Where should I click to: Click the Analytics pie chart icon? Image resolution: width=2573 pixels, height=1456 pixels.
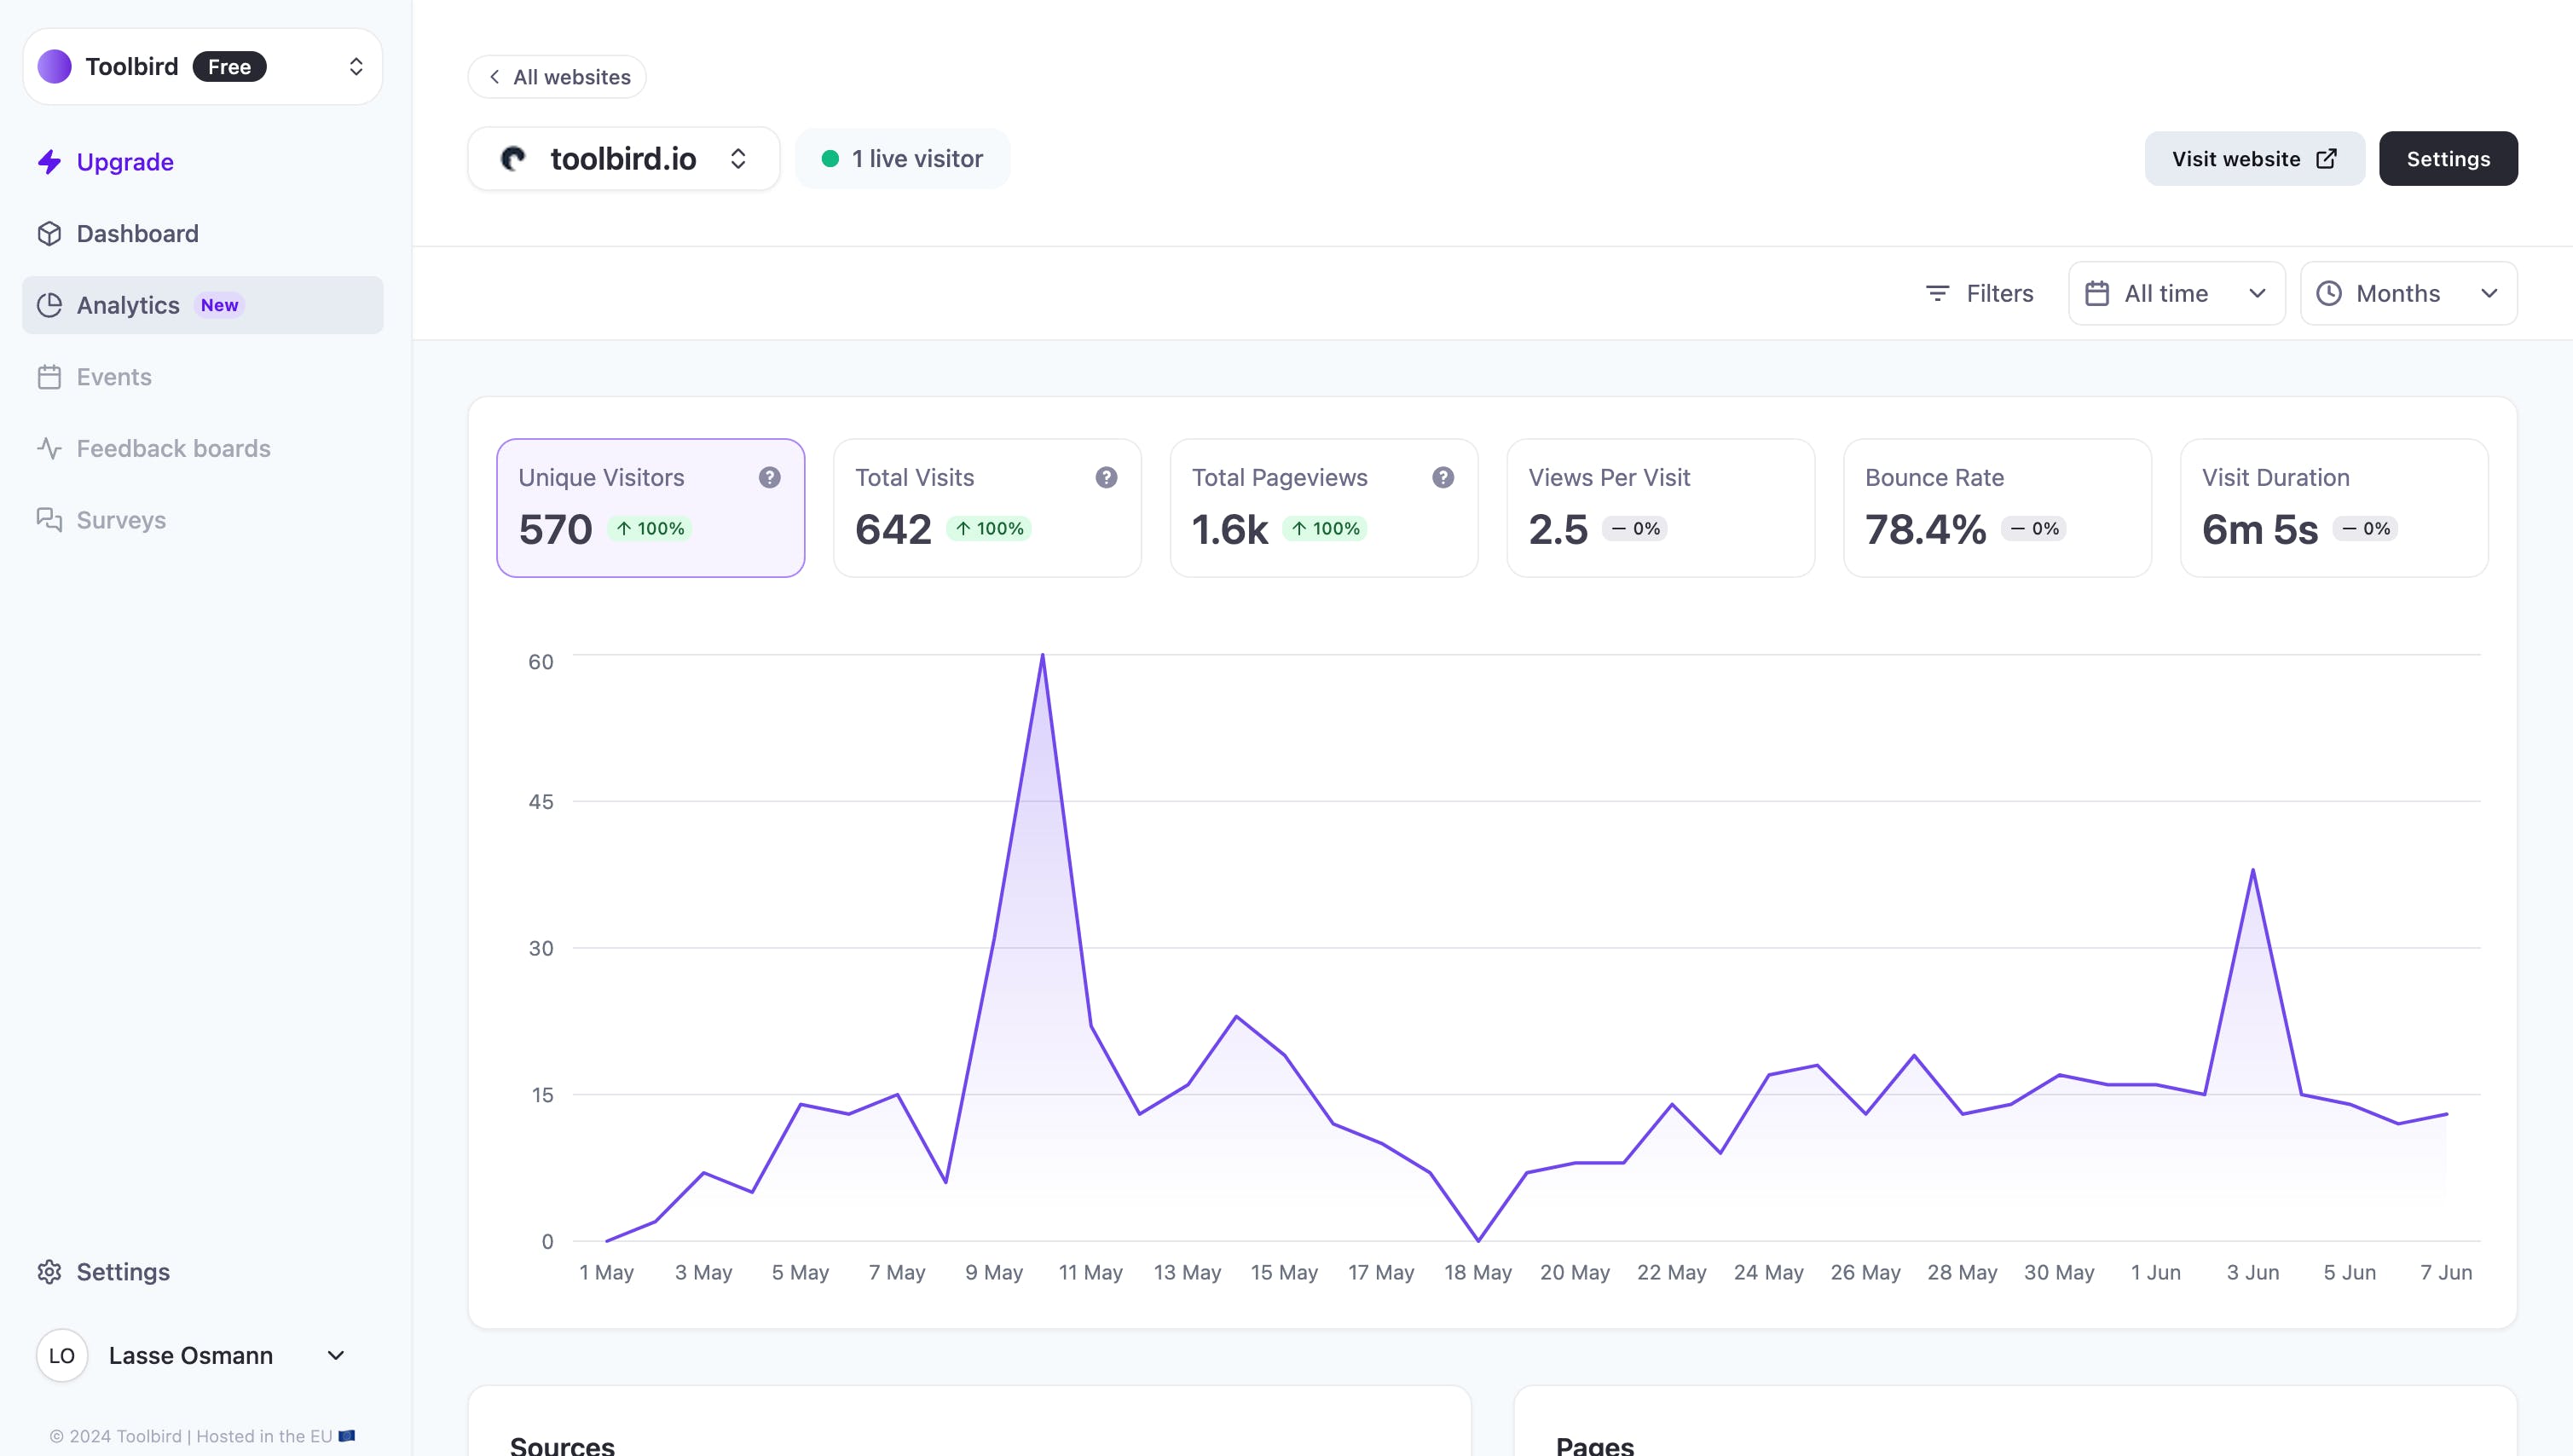click(x=49, y=305)
